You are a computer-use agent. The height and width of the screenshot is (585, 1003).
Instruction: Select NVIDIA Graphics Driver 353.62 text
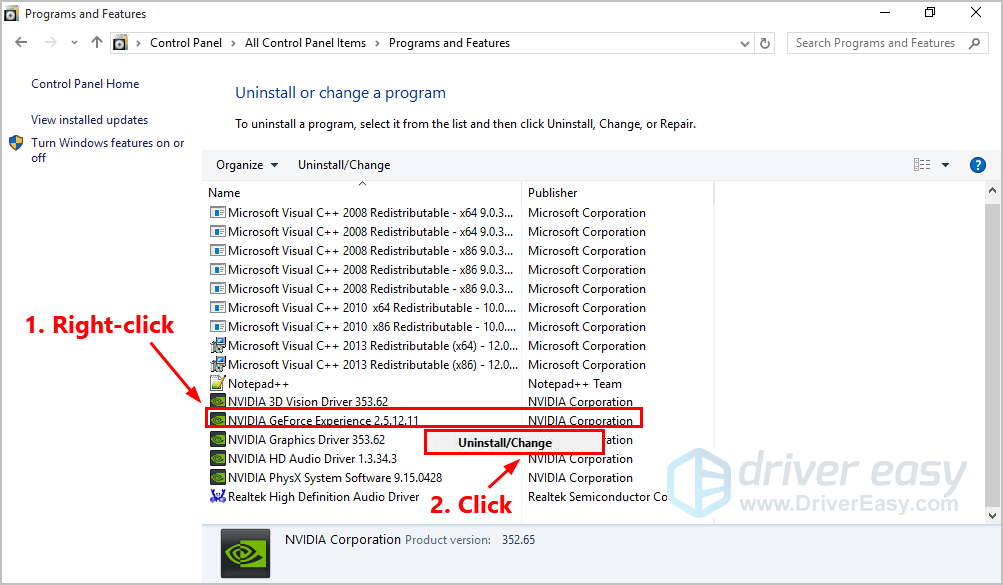coord(306,440)
